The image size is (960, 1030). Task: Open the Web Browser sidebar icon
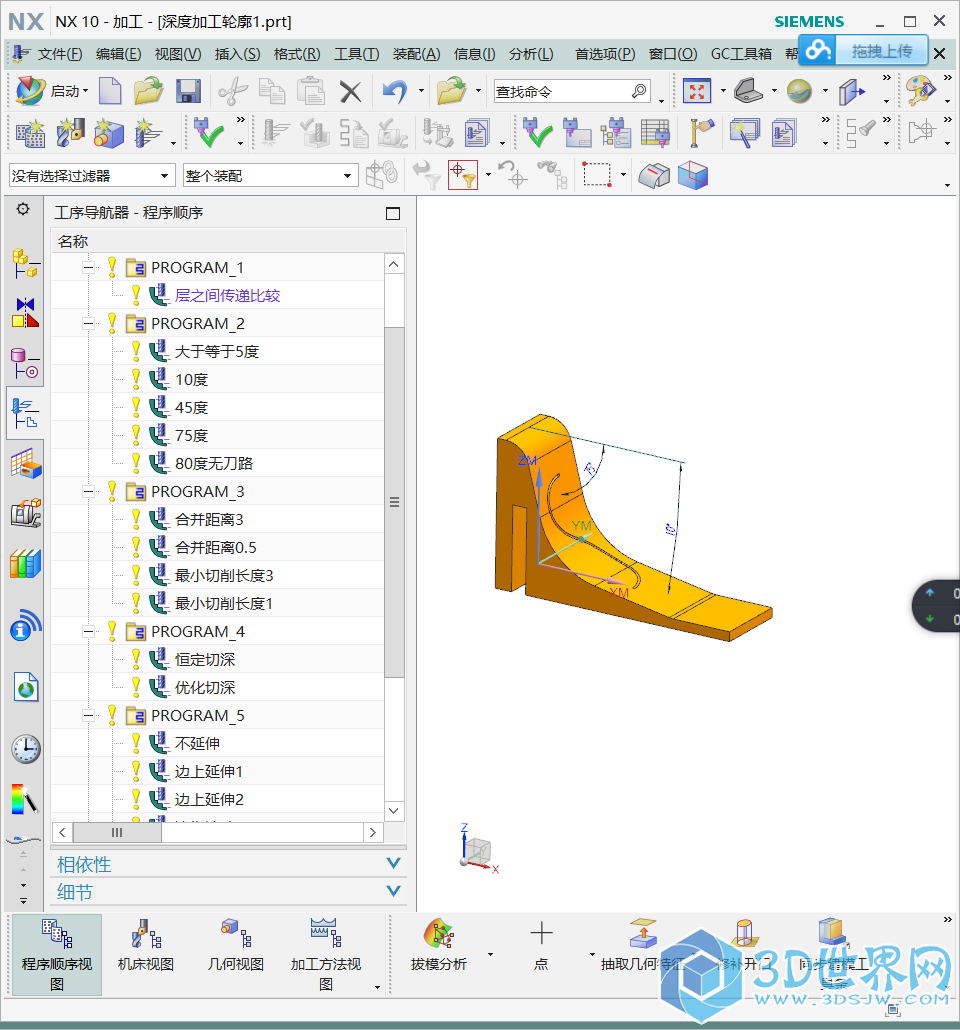(x=25, y=687)
